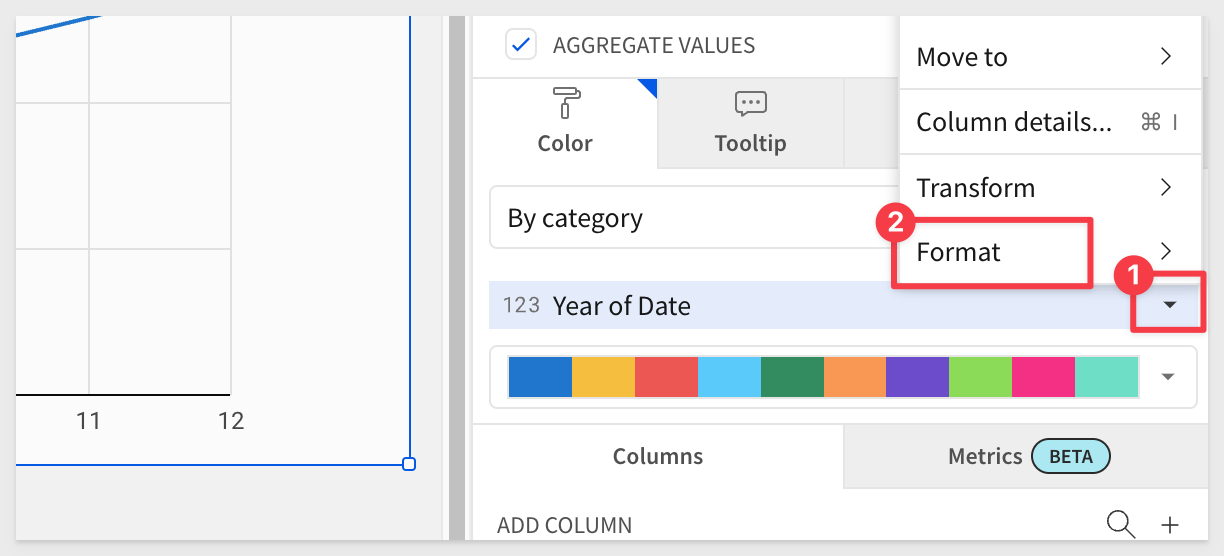The image size is (1224, 556).
Task: Switch to the Columns tab
Action: pos(658,456)
